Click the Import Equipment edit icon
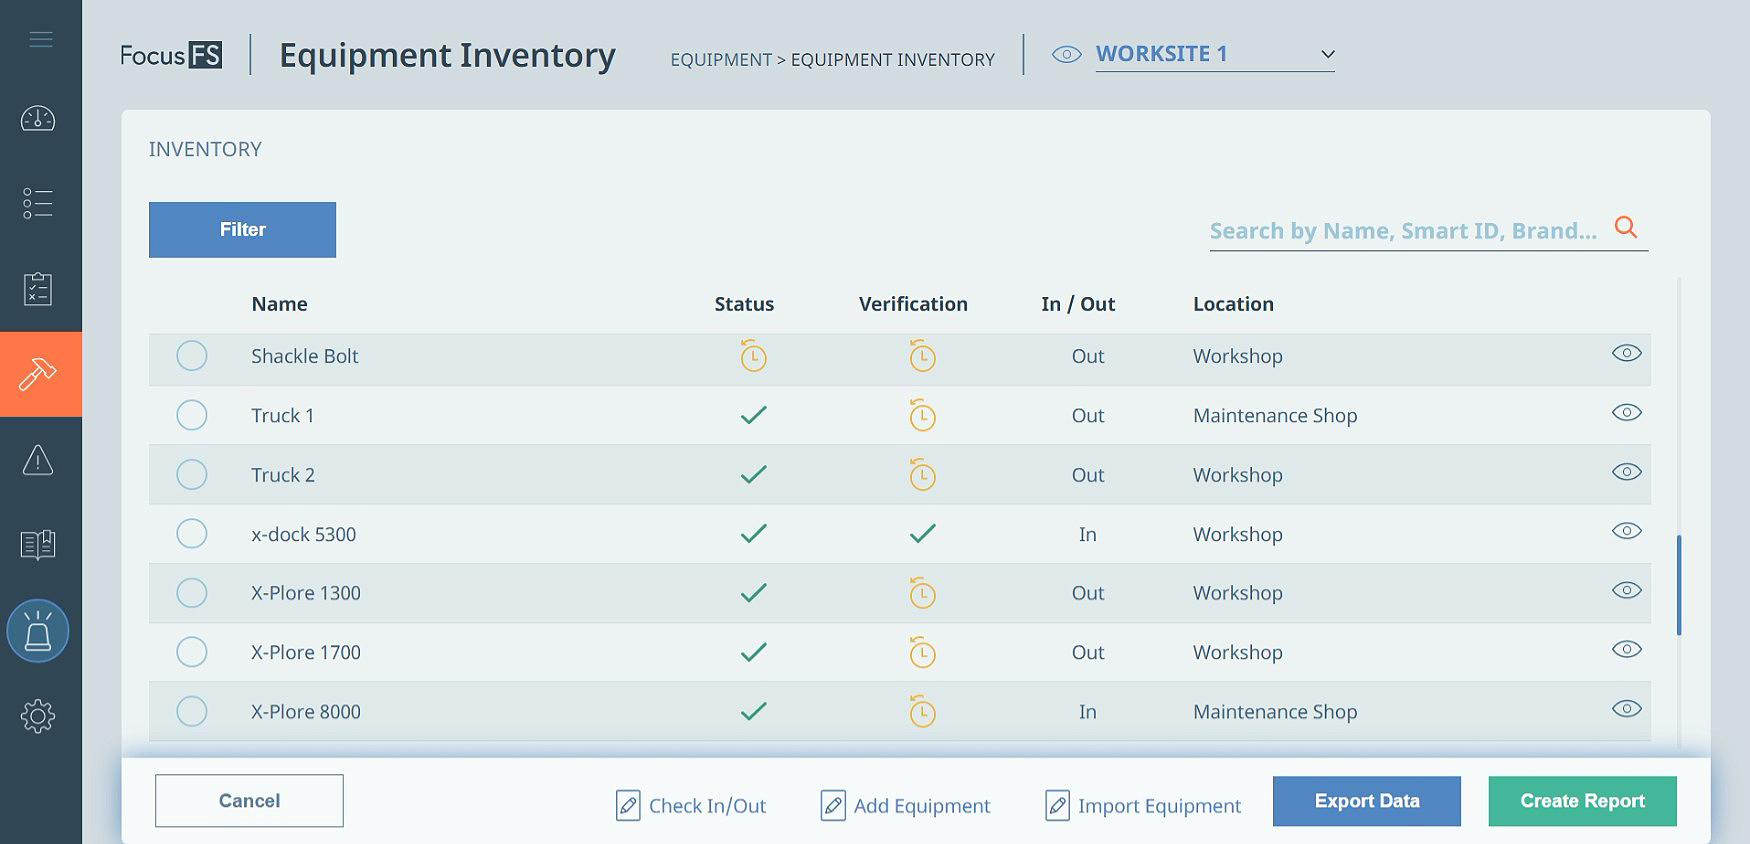 pos(1057,805)
